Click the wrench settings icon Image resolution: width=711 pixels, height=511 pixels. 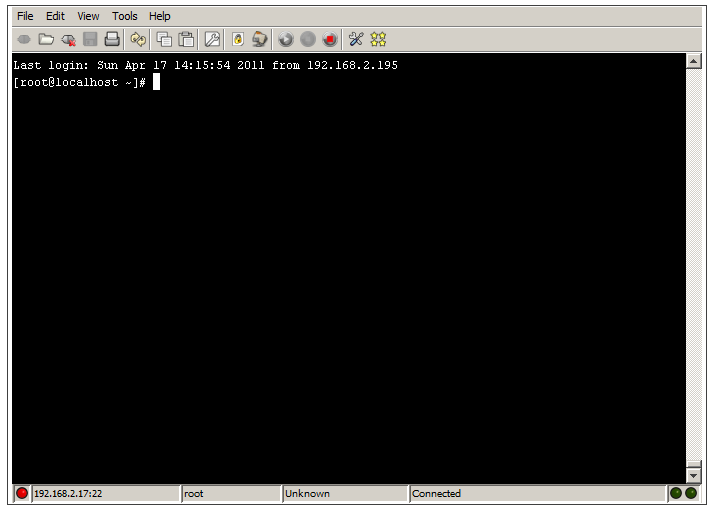pos(212,39)
